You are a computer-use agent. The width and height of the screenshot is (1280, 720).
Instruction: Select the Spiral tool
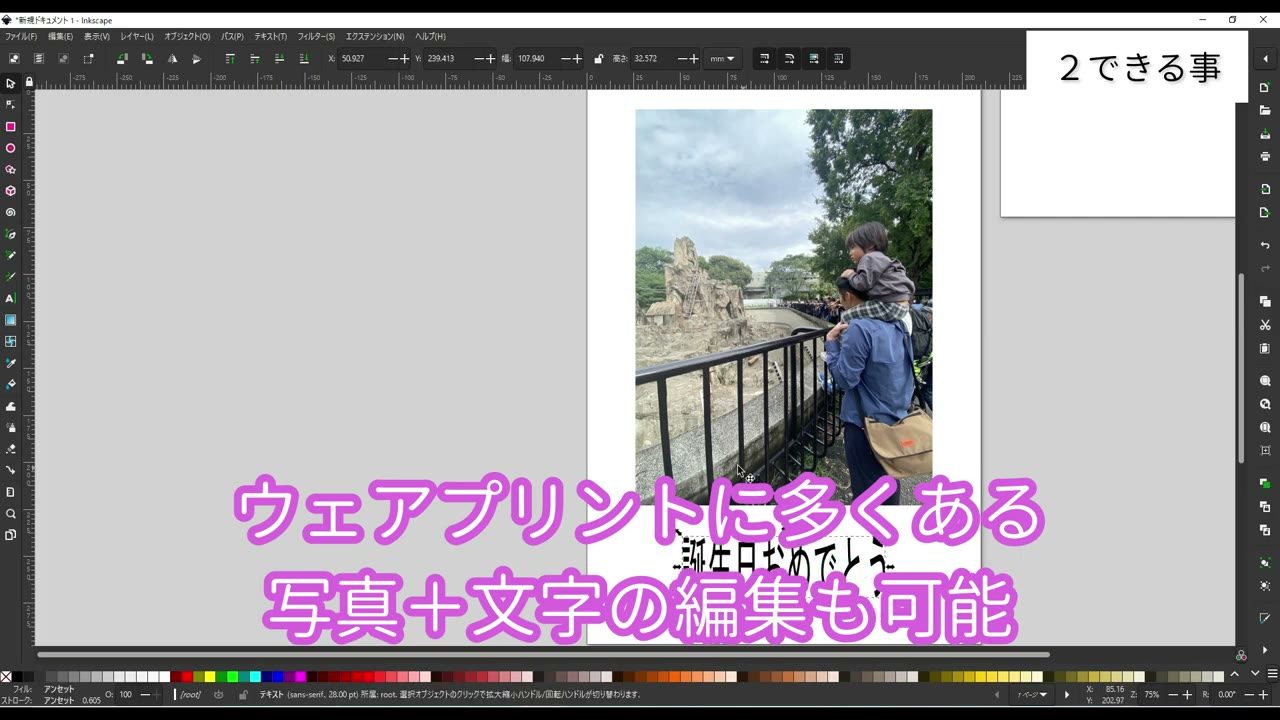[11, 212]
